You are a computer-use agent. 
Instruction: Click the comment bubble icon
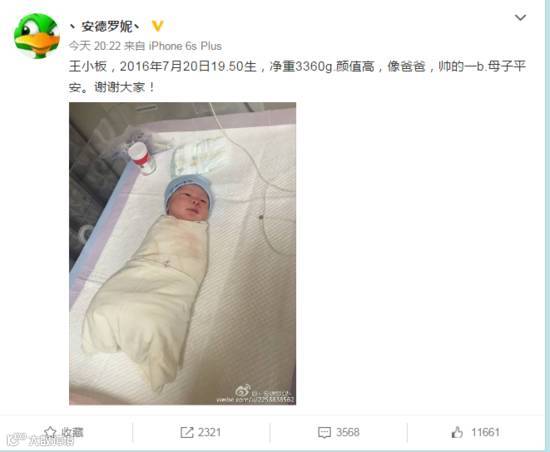[324, 432]
